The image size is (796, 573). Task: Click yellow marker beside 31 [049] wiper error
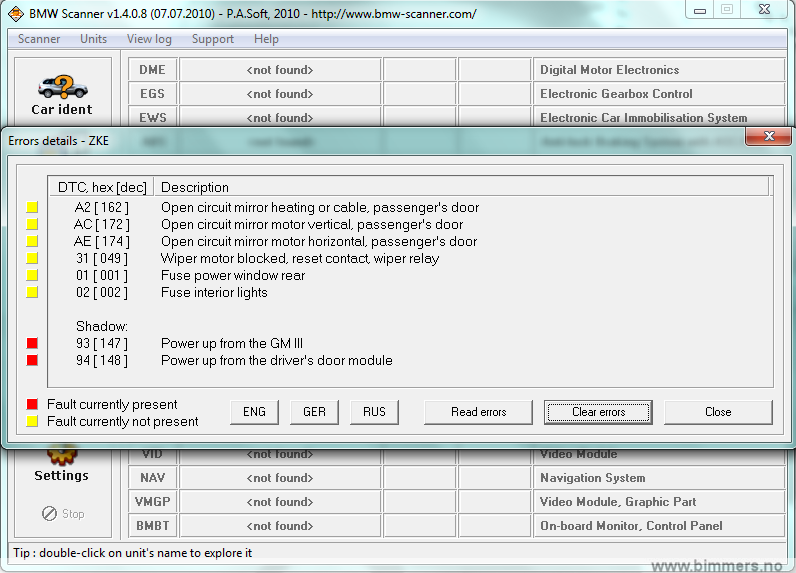(33, 259)
